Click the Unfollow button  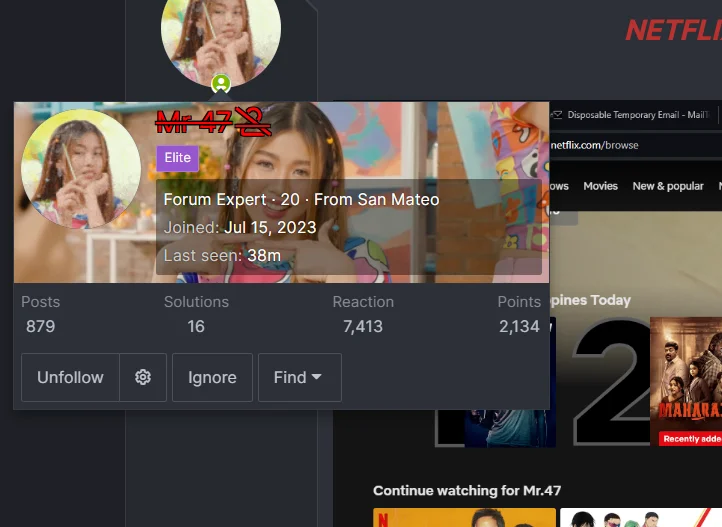[70, 377]
